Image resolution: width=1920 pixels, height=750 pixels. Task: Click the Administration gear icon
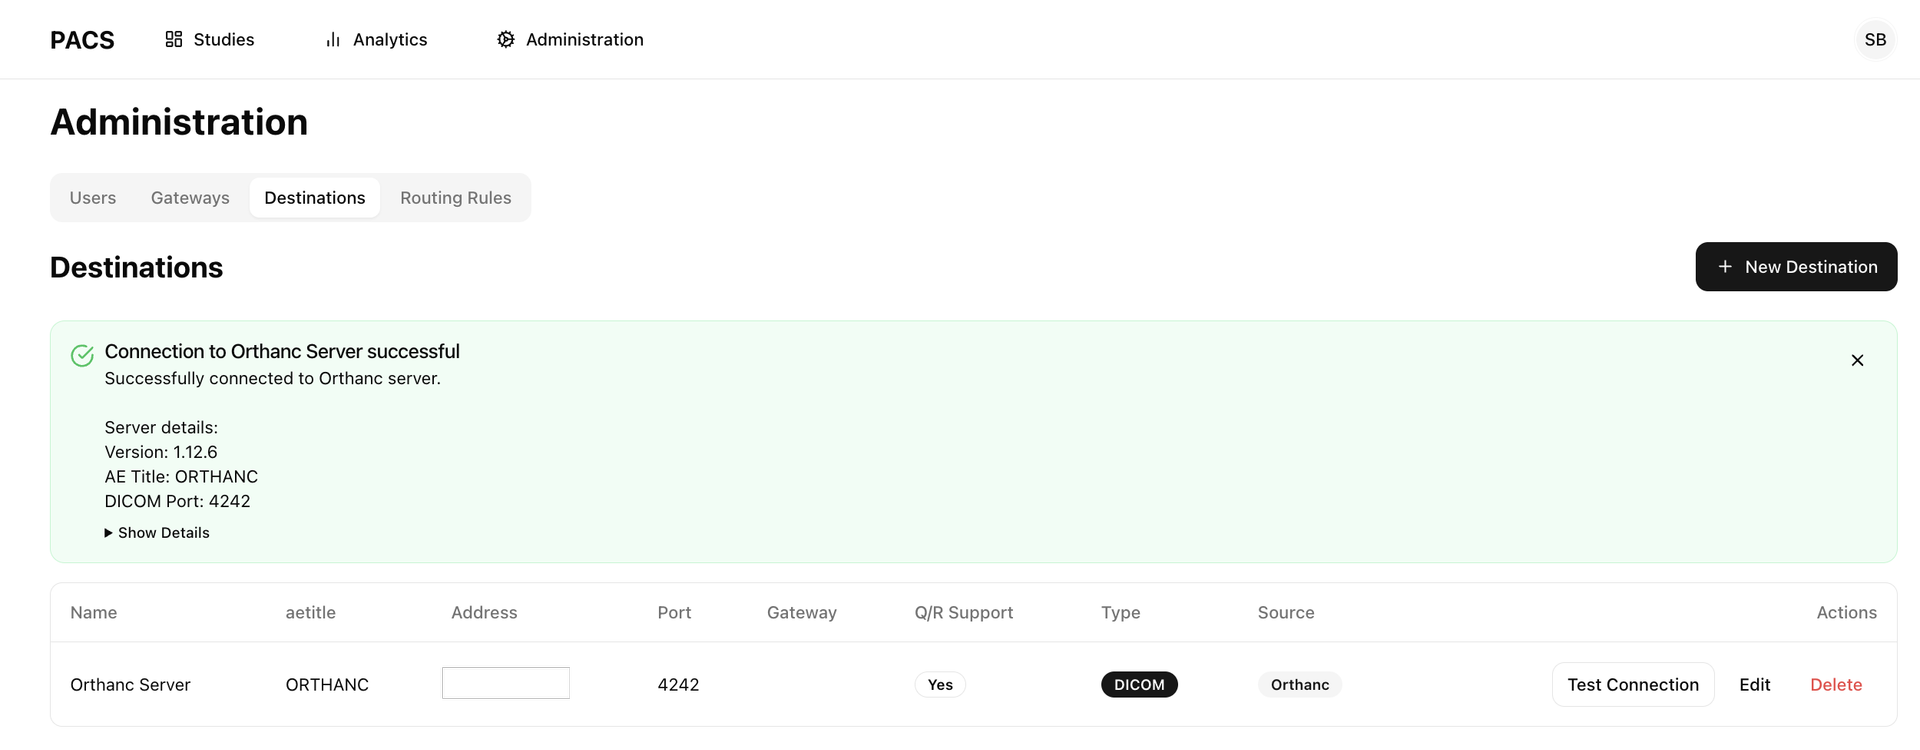point(506,39)
